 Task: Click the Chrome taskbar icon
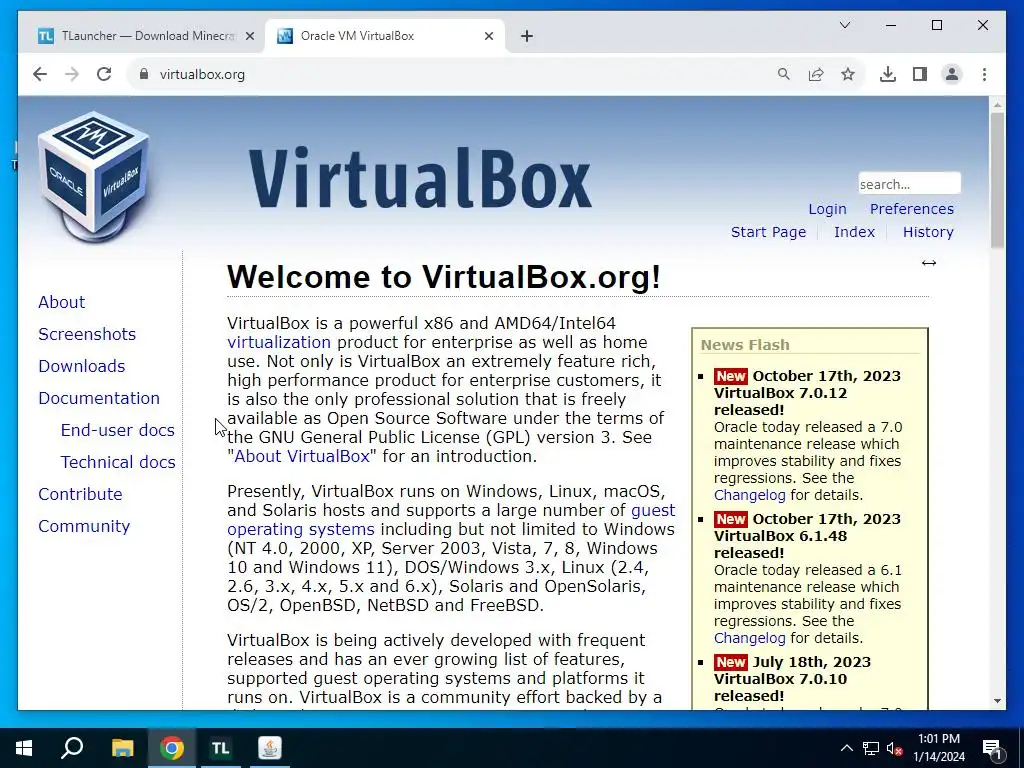pos(172,748)
